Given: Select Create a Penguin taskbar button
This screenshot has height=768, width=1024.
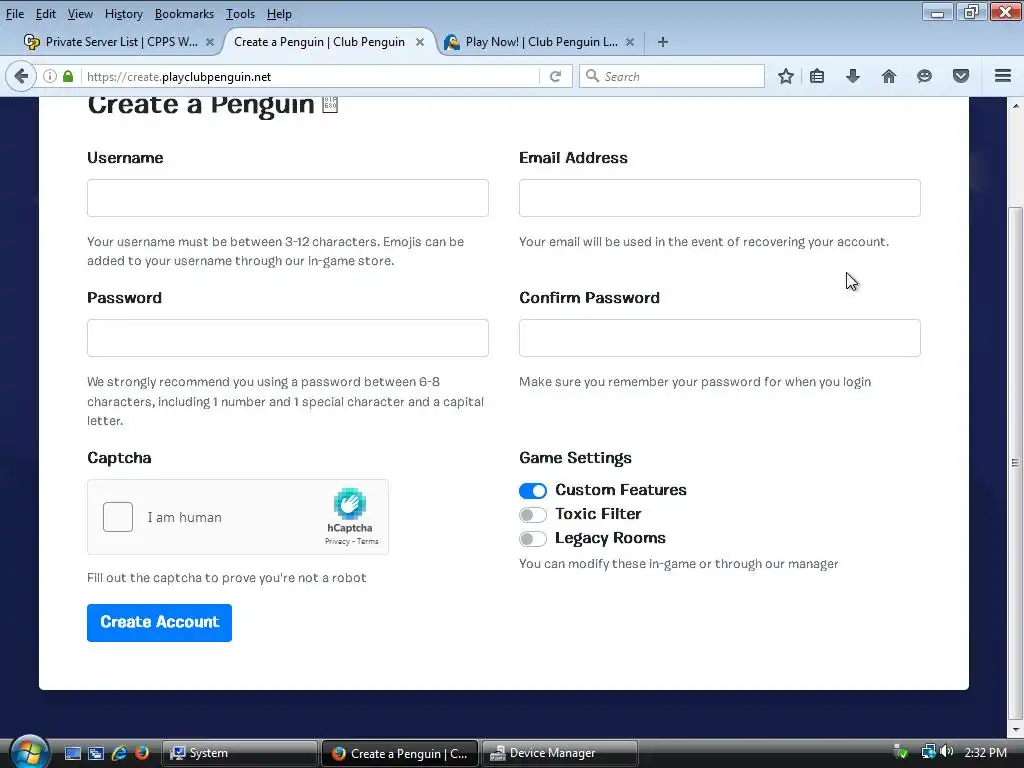Looking at the screenshot, I should (399, 753).
